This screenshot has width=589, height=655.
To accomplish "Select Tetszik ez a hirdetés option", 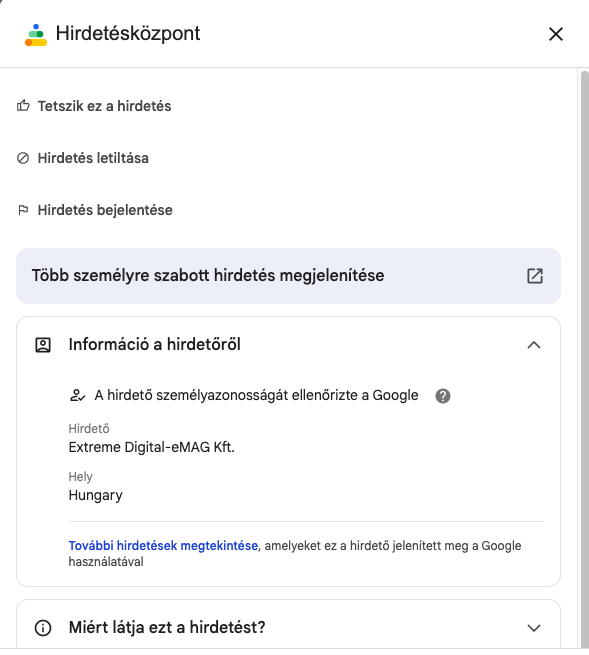I will [x=104, y=106].
